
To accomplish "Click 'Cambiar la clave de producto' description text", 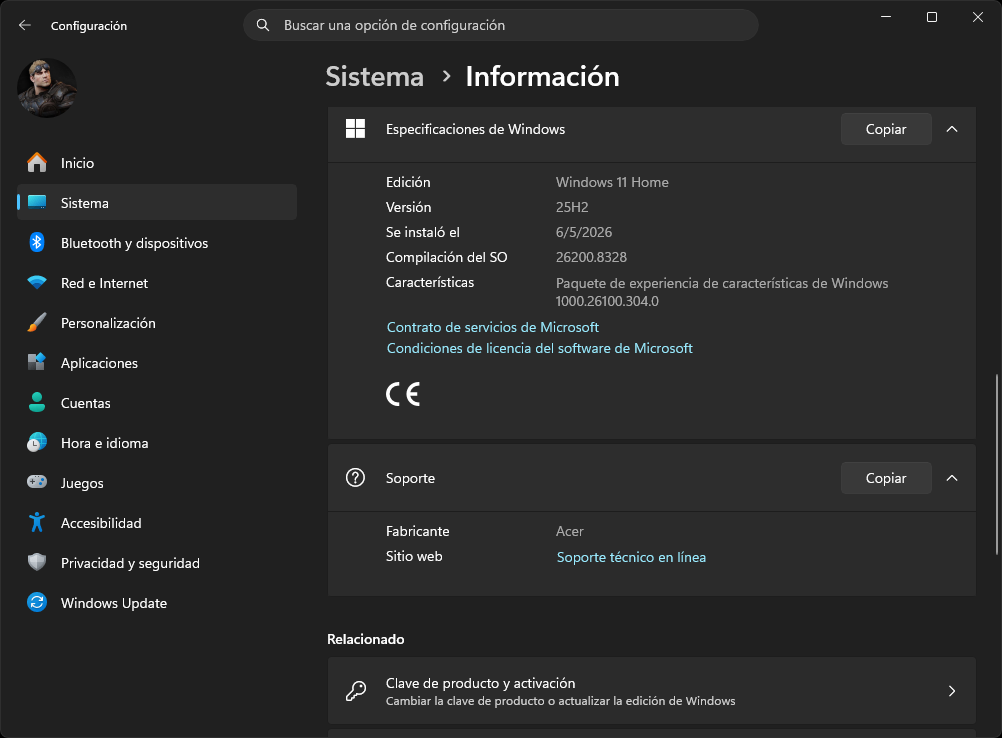I will click(560, 701).
